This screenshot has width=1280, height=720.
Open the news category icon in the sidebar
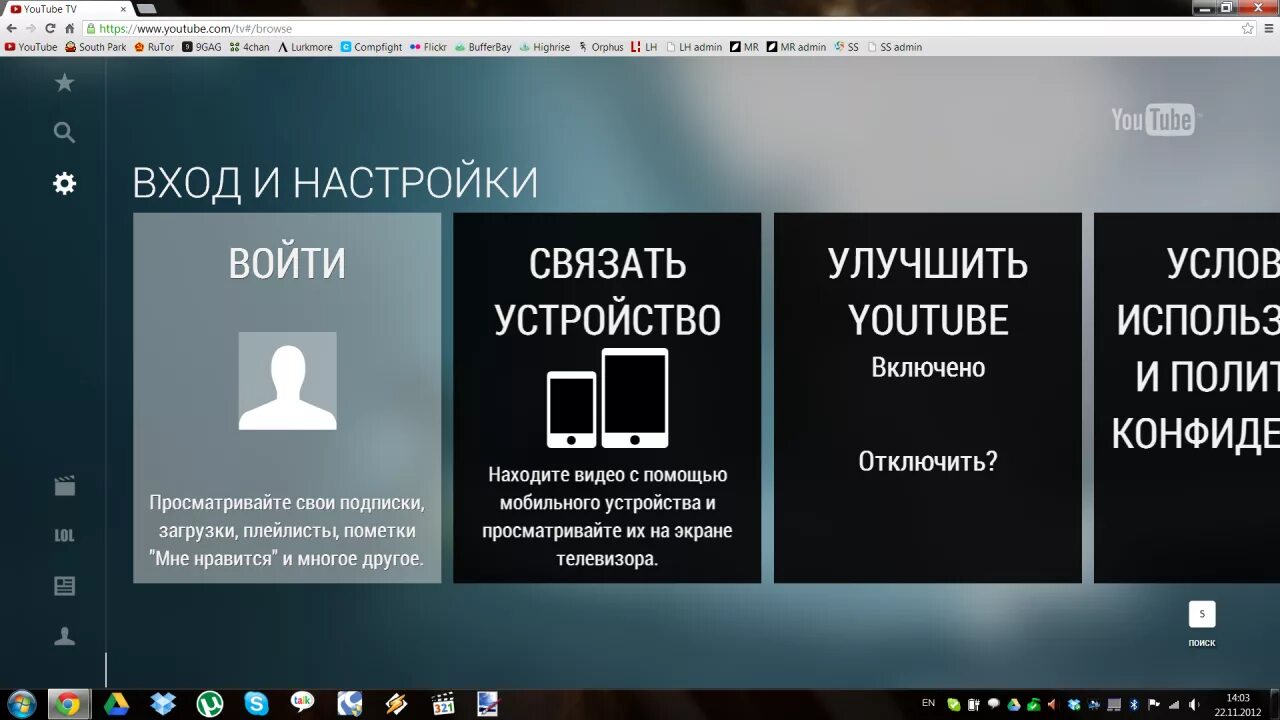coord(64,586)
